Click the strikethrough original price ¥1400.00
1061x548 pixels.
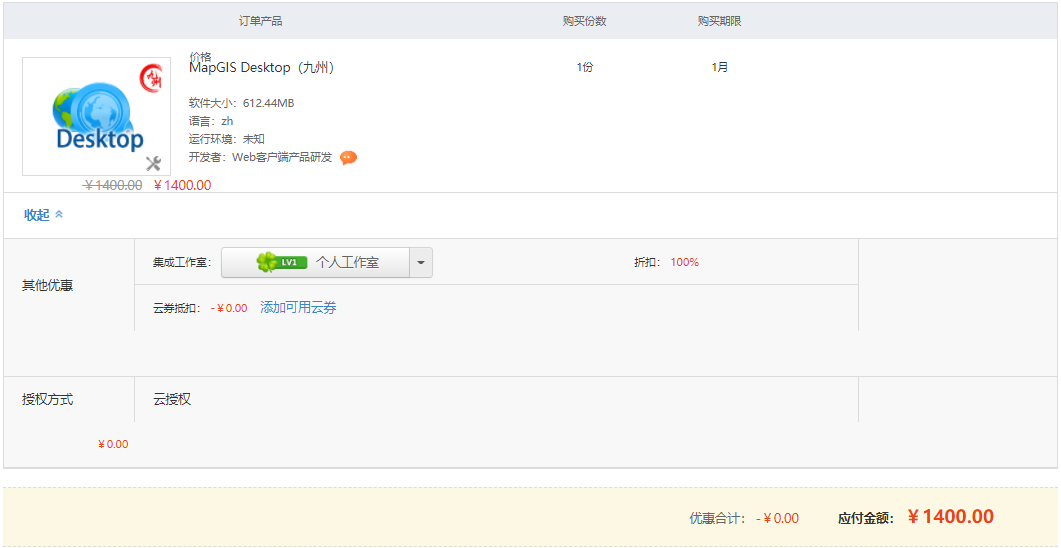[x=113, y=185]
